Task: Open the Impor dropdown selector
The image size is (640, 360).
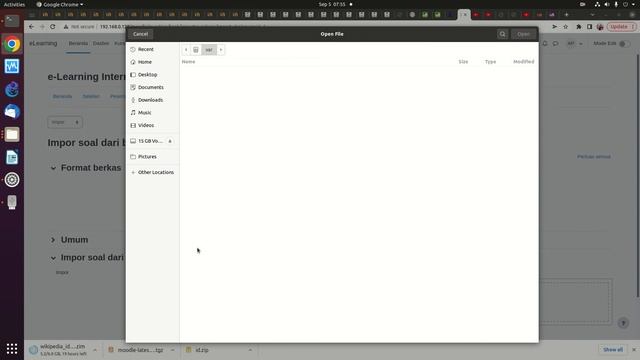Action: click(x=65, y=122)
